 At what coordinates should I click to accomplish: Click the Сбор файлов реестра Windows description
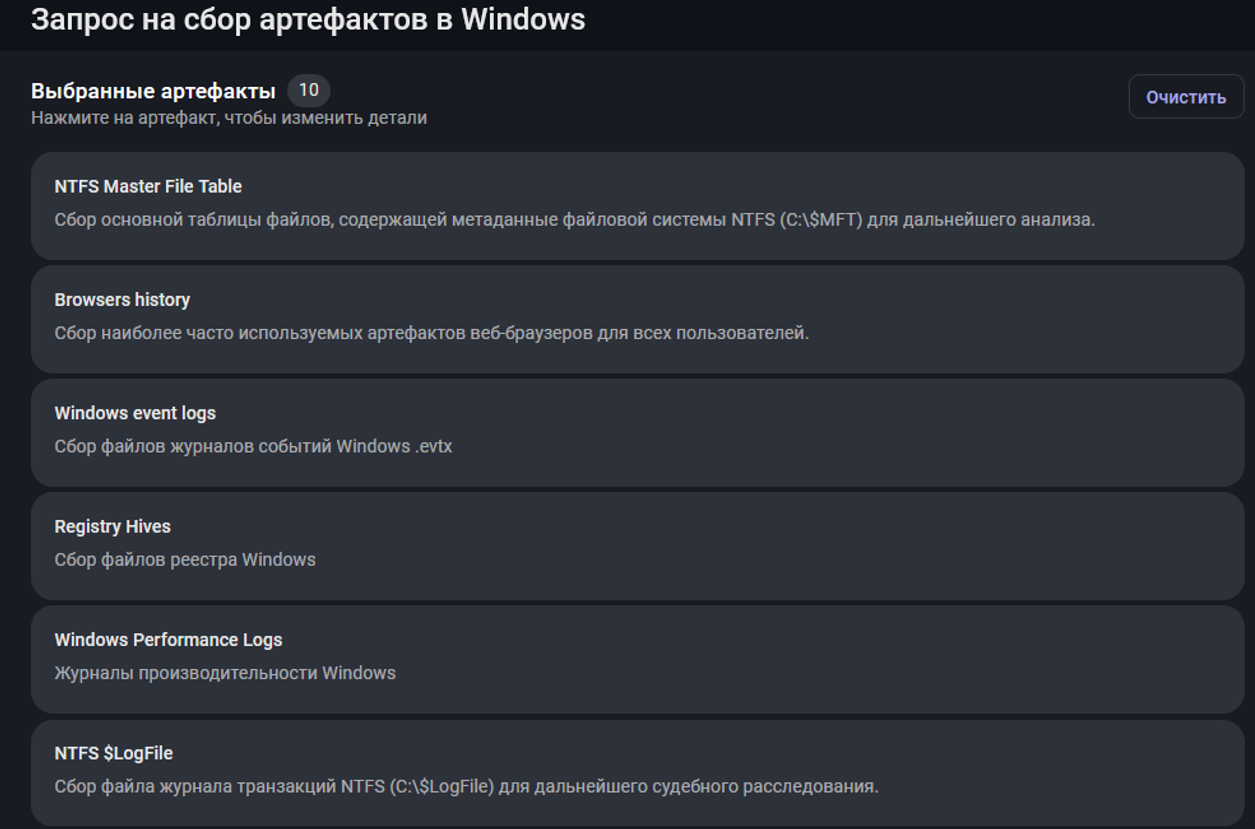point(185,560)
